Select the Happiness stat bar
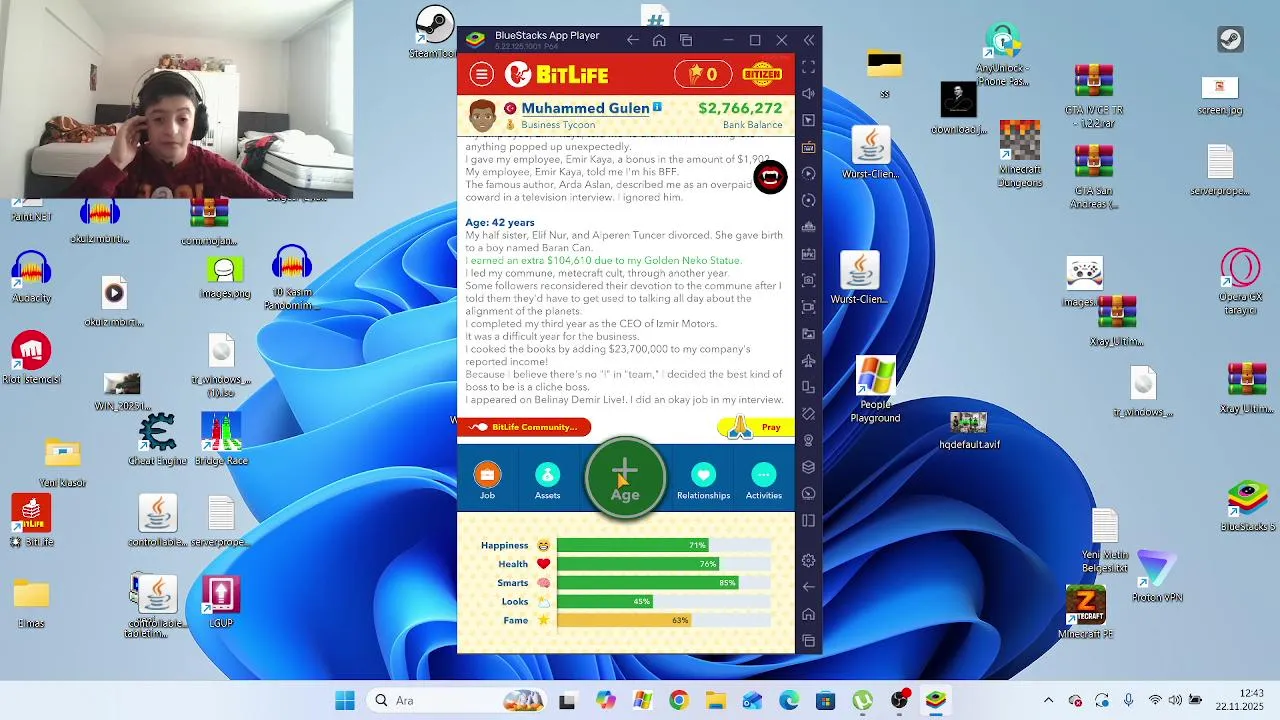This screenshot has width=1280, height=720. point(664,545)
